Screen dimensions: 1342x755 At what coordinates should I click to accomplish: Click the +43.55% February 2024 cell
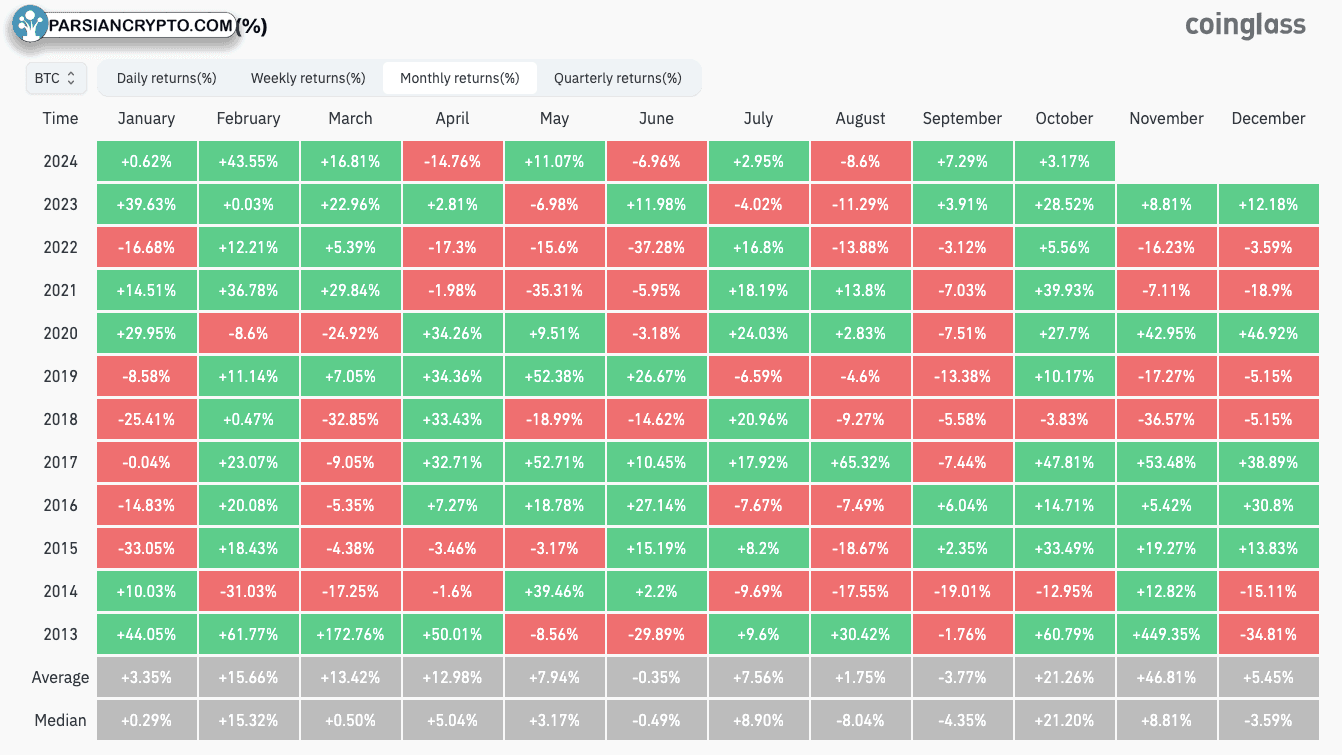click(248, 161)
